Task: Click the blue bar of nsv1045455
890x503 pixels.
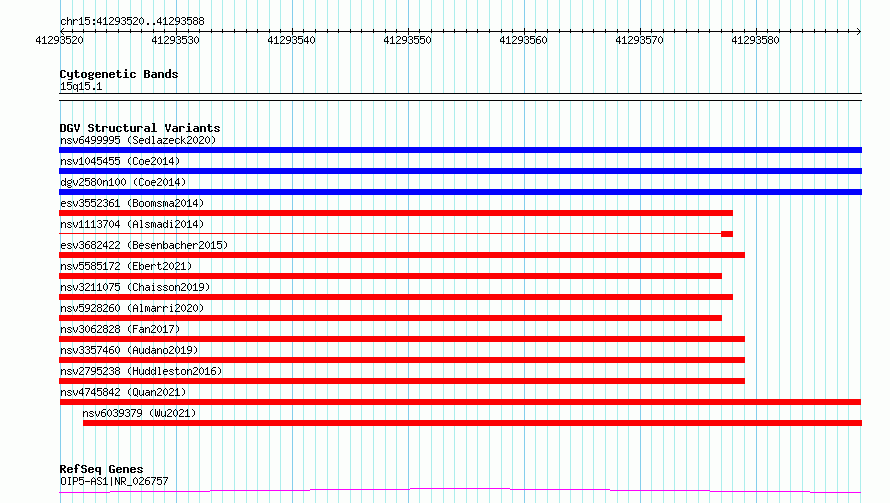Action: [460, 171]
